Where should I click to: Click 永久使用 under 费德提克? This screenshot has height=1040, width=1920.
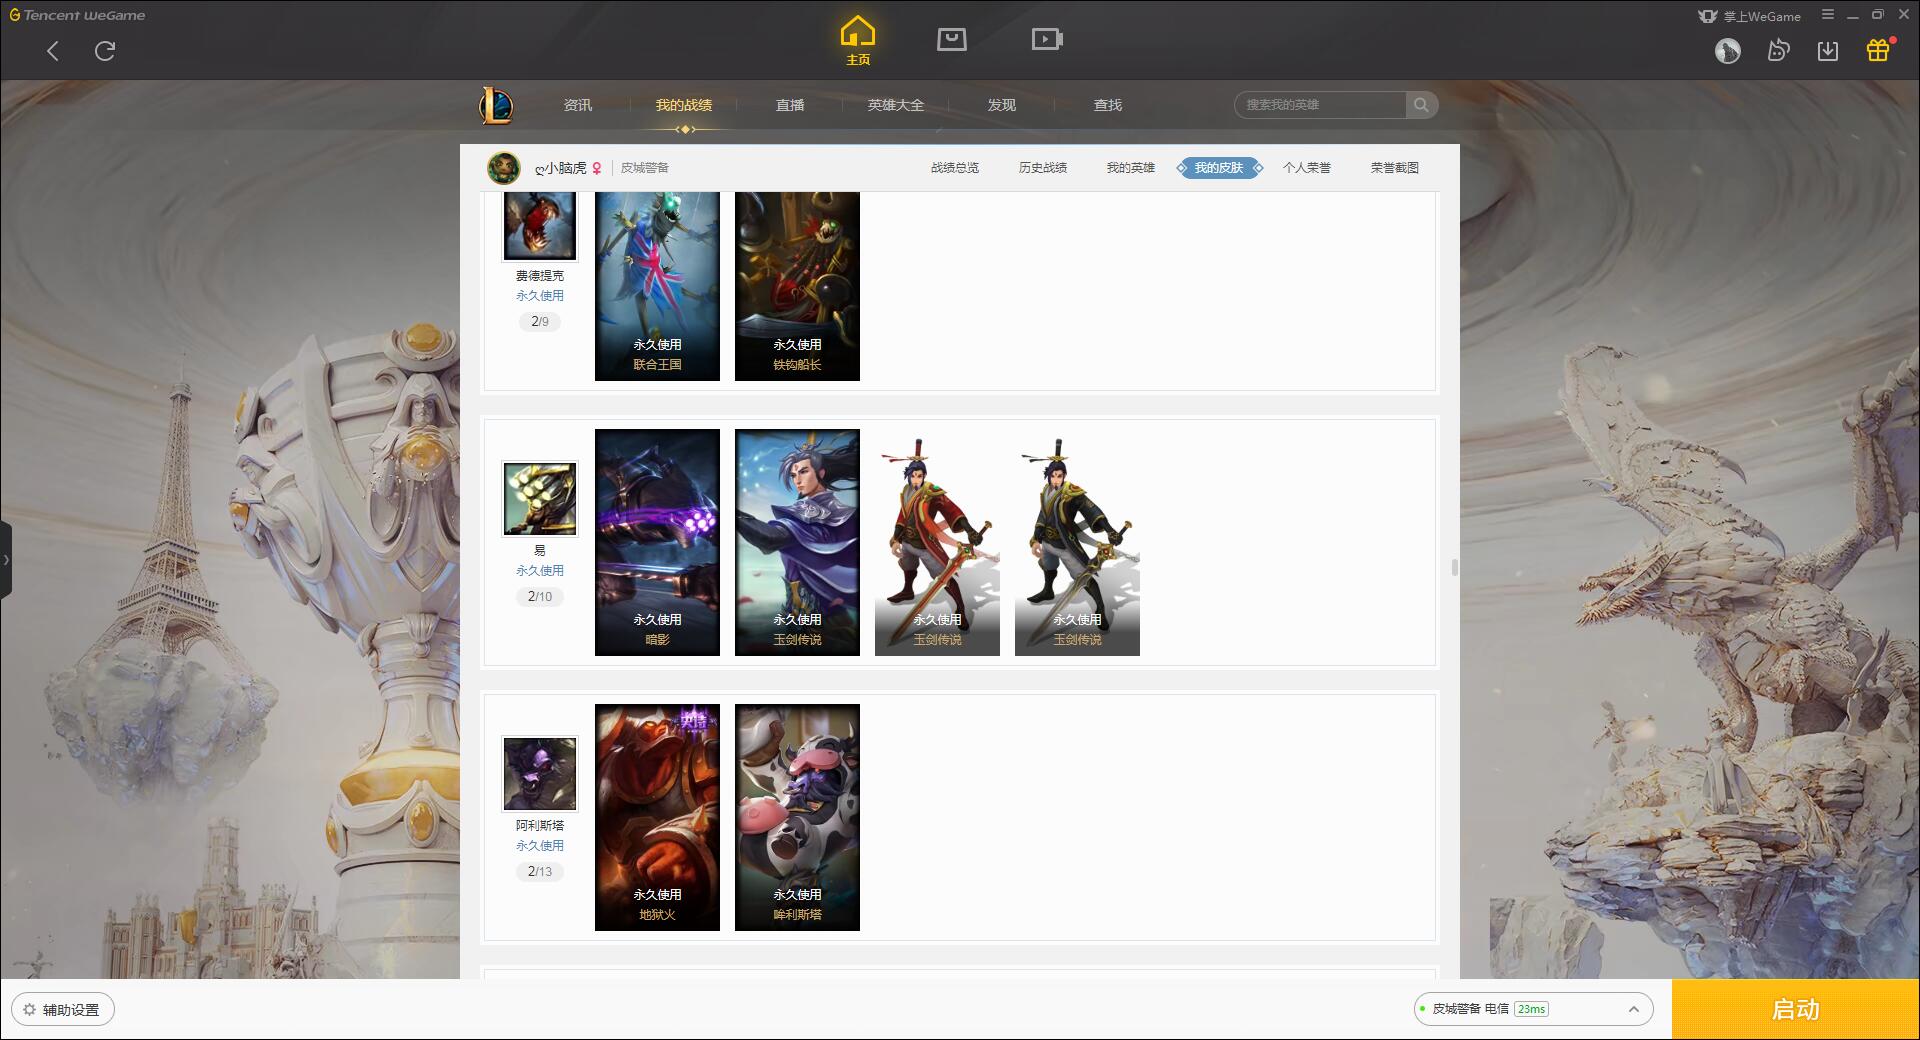click(x=540, y=296)
